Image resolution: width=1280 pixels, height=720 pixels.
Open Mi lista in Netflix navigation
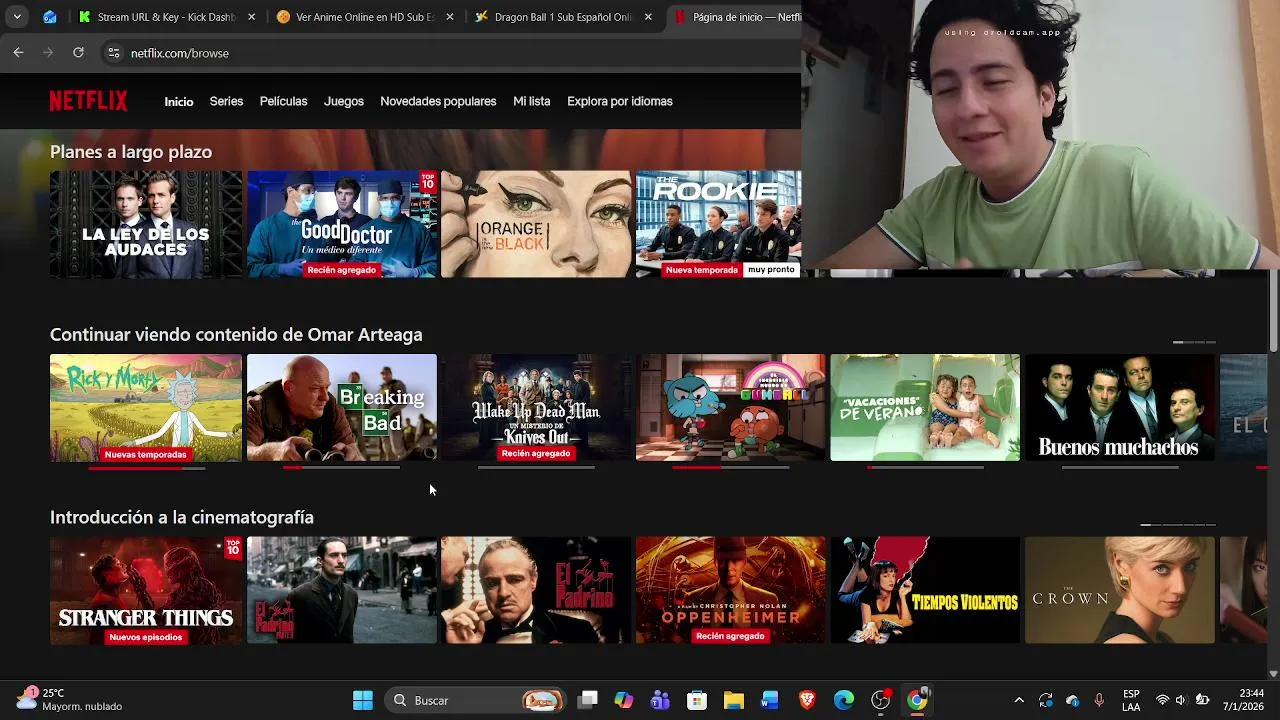click(x=531, y=101)
